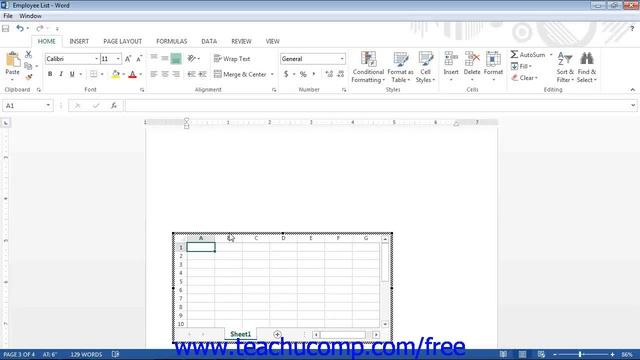Toggle Middle Align
Viewport: 640px width, 360px height.
(x=164, y=59)
